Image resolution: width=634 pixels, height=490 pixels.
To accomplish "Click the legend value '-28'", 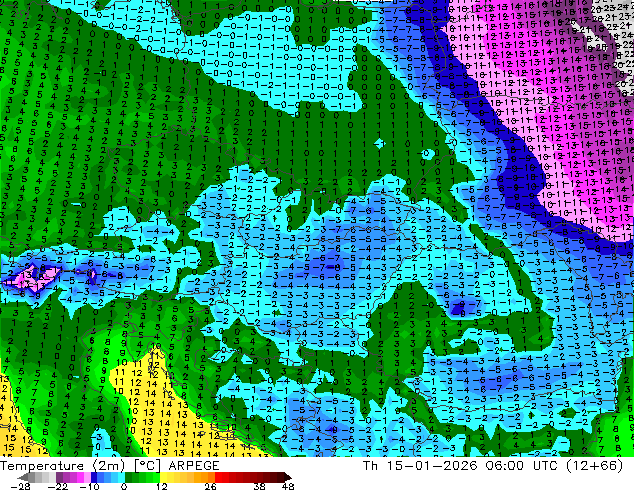I will 21,486.
